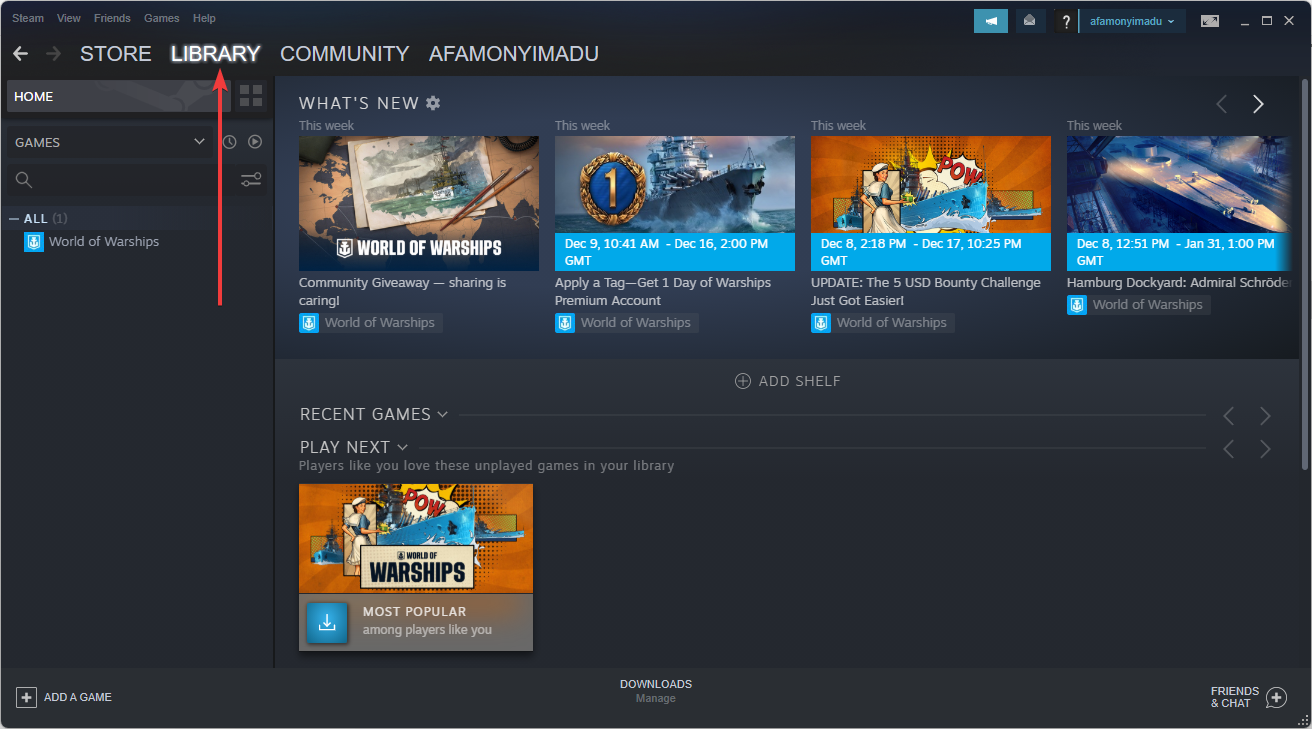Click game icon under Apply a Tag

click(565, 323)
